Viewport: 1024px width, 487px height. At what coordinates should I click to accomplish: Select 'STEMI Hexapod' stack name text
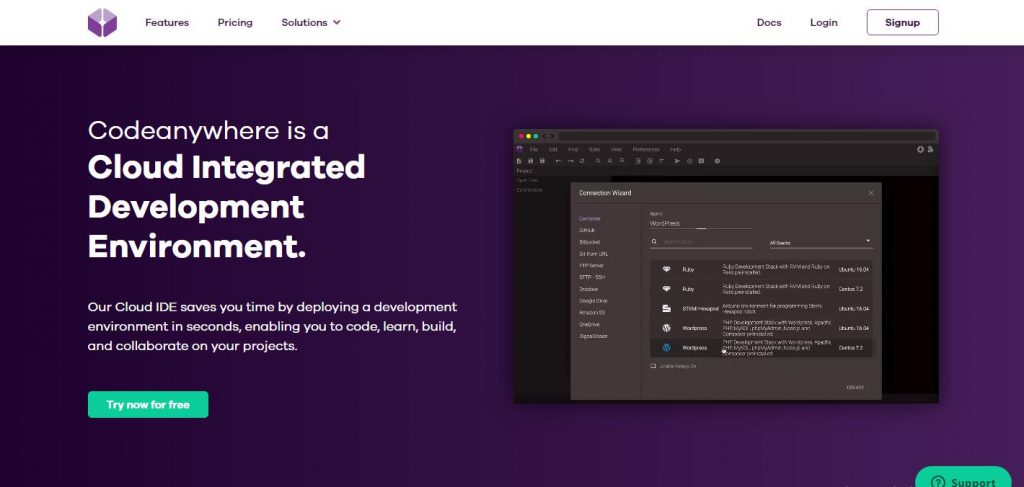700,309
